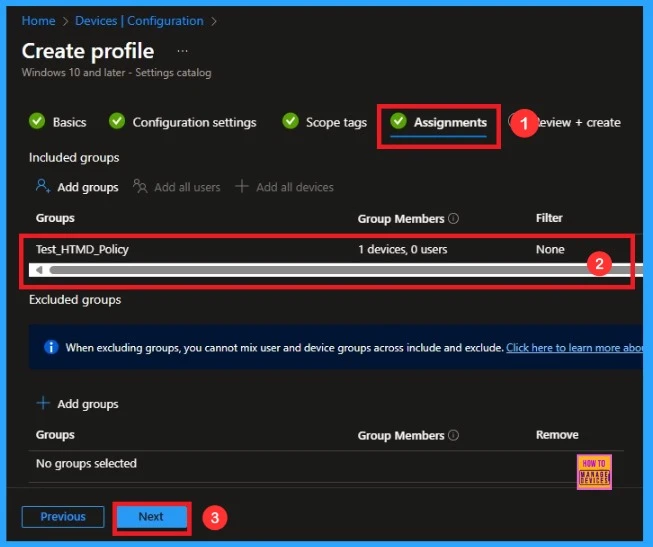
Task: Select the Assignments tab
Action: click(449, 122)
